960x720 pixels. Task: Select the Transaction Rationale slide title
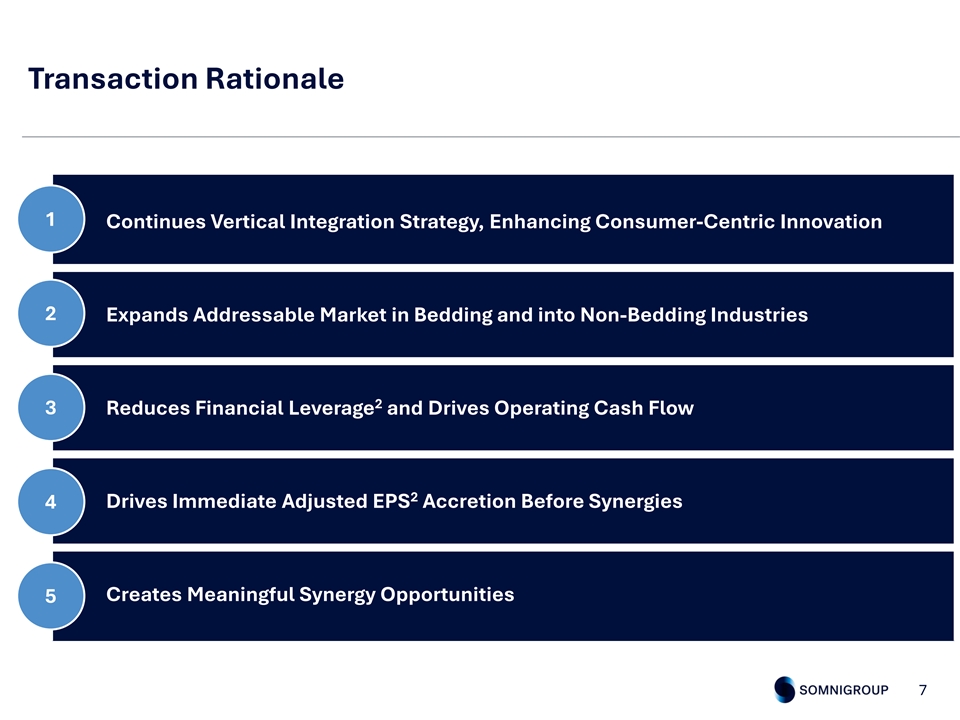(186, 78)
